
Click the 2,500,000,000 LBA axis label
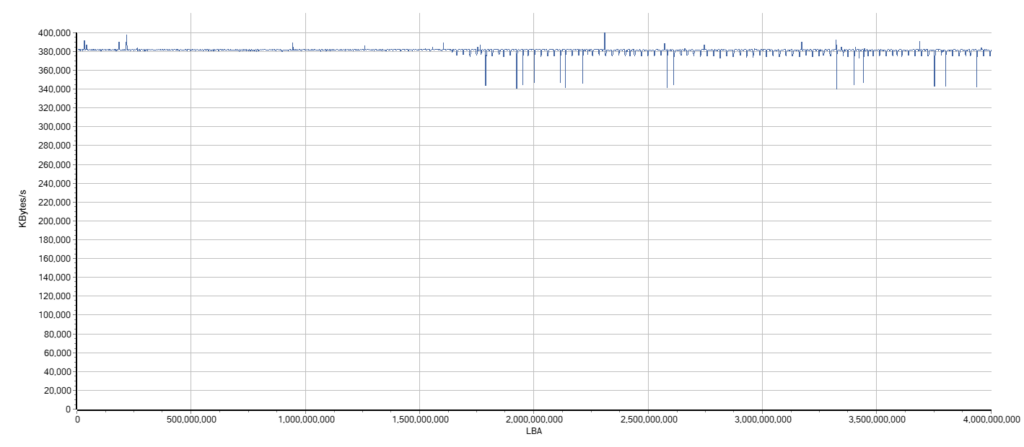(x=648, y=419)
